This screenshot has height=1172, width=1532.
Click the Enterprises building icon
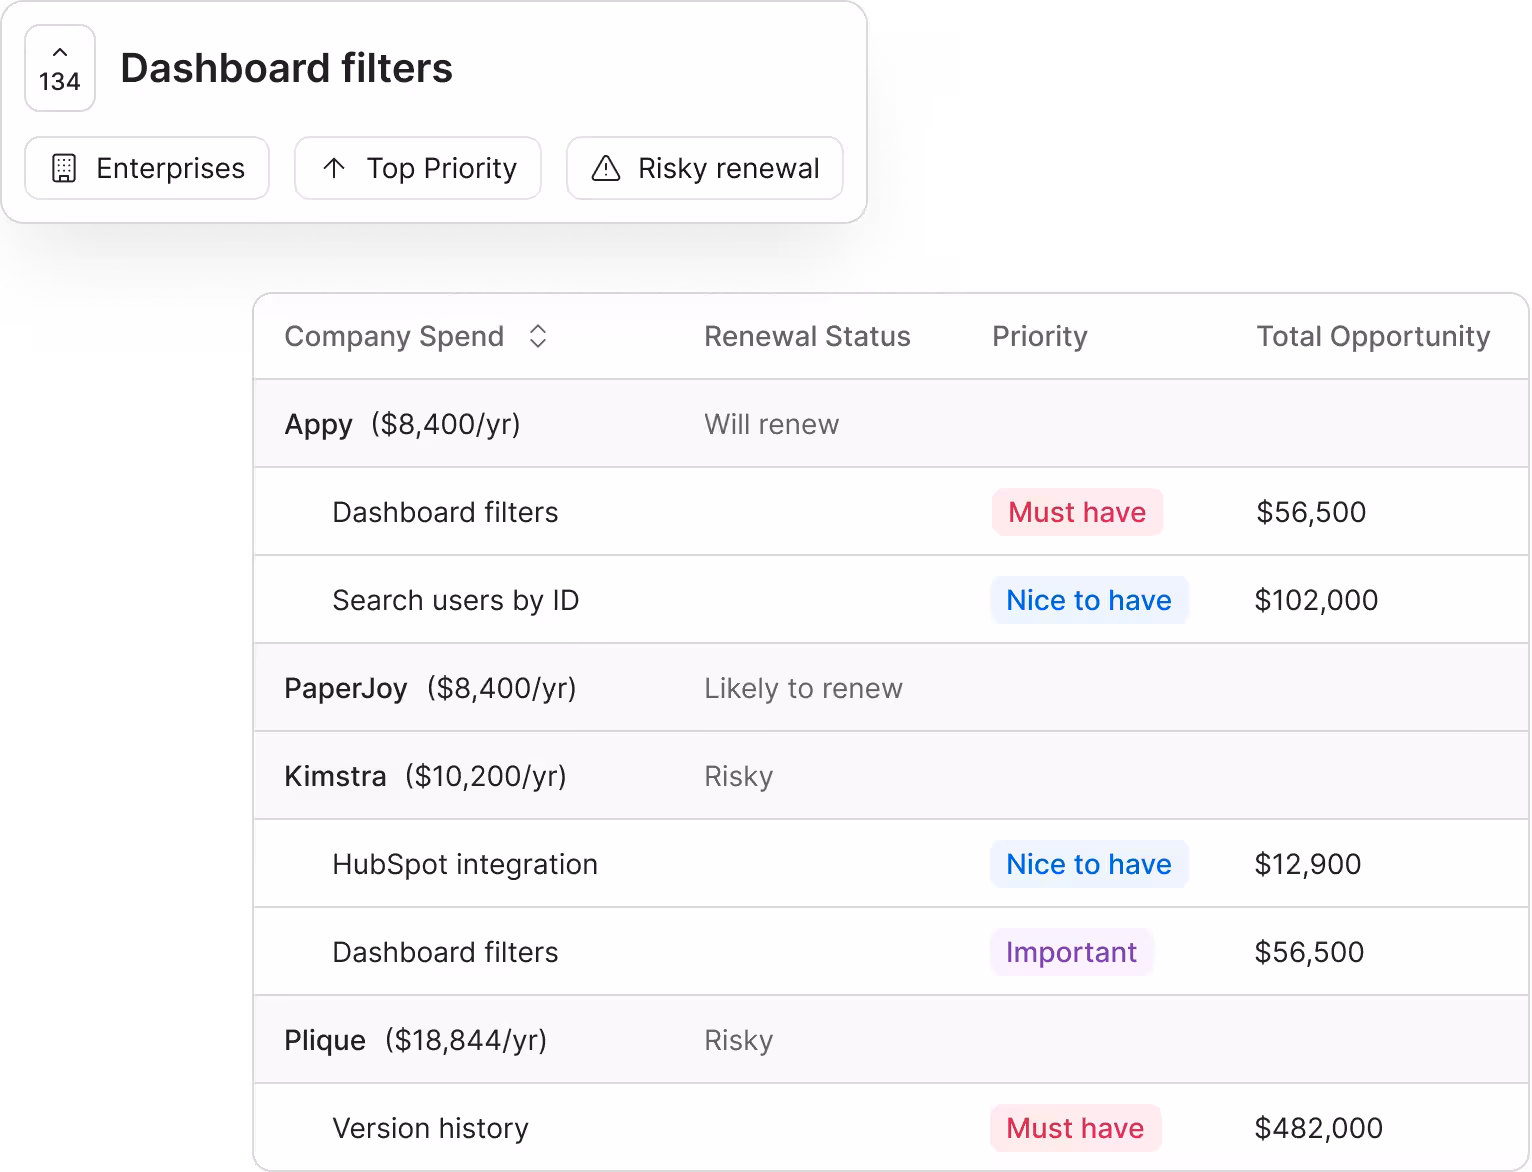64,168
